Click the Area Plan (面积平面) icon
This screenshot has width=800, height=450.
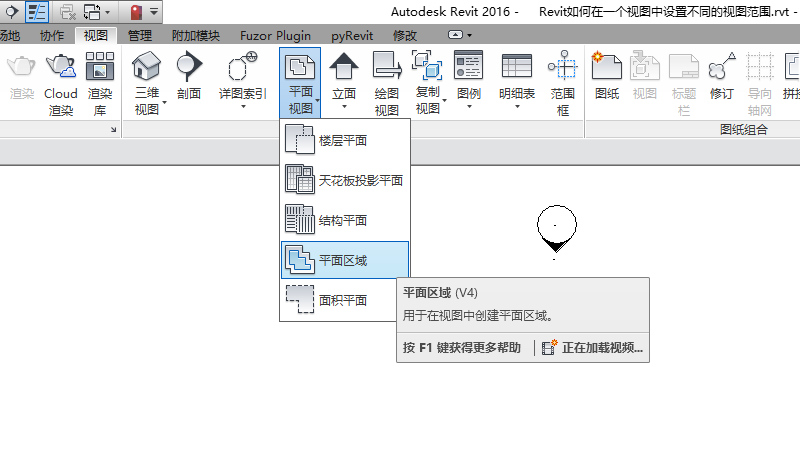[x=299, y=299]
